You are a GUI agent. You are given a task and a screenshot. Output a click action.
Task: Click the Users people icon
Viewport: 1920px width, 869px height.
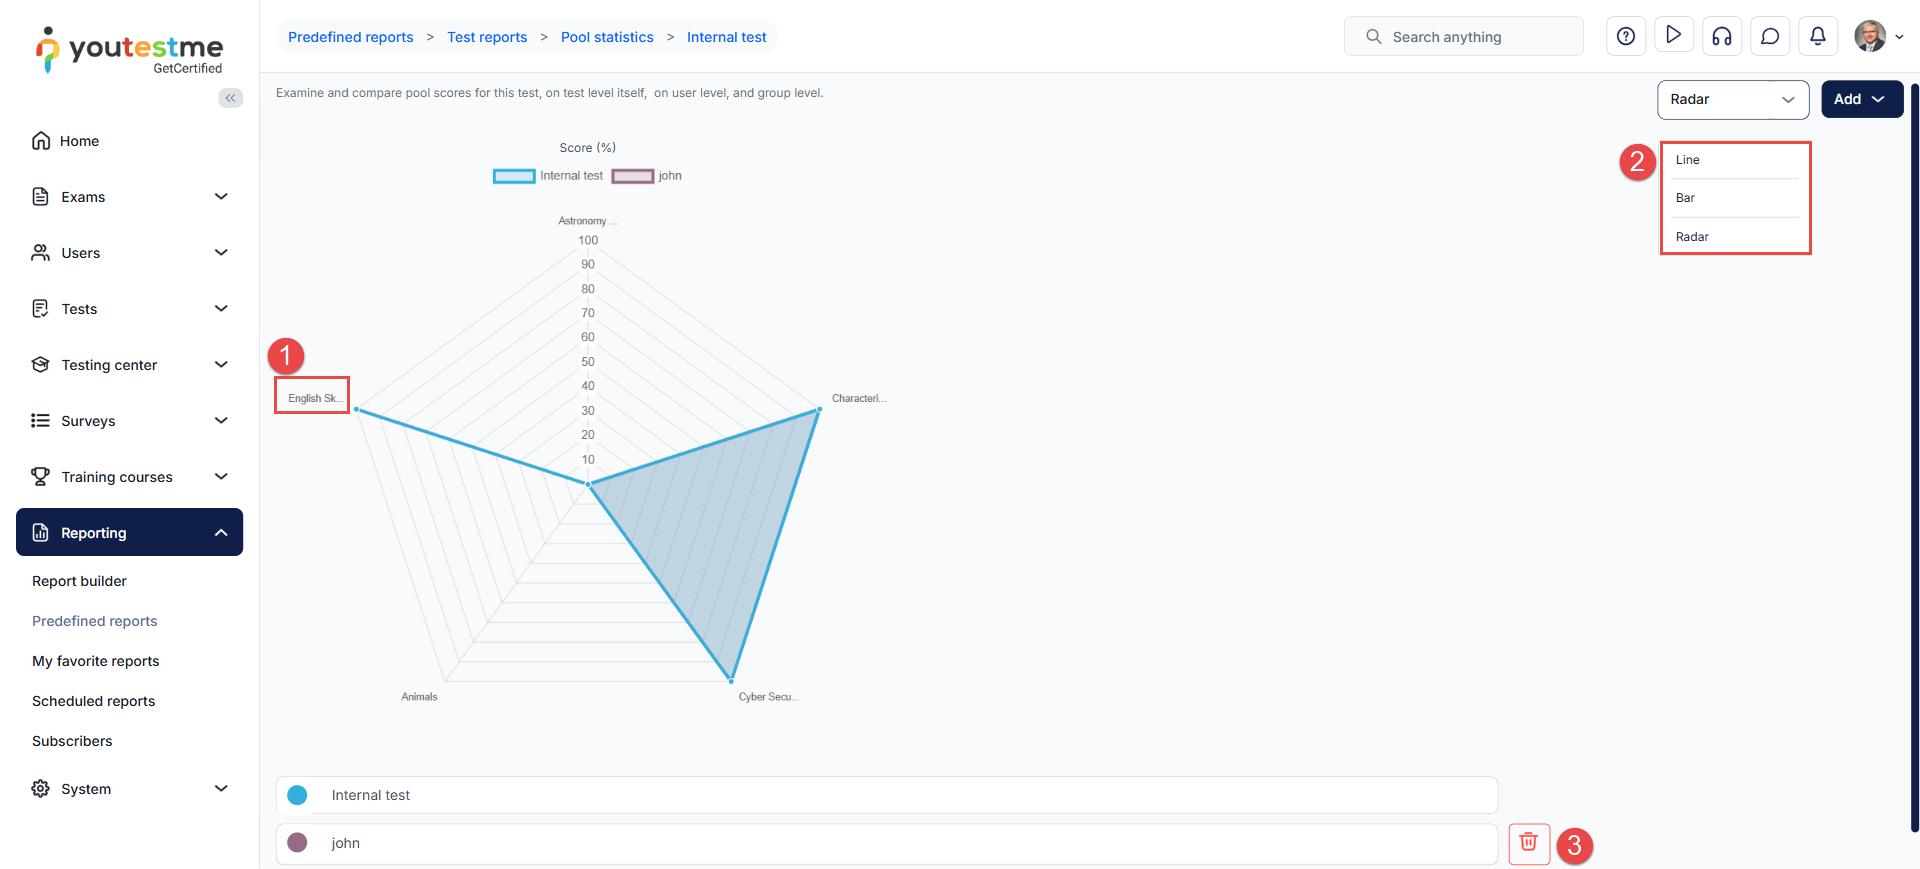point(41,253)
